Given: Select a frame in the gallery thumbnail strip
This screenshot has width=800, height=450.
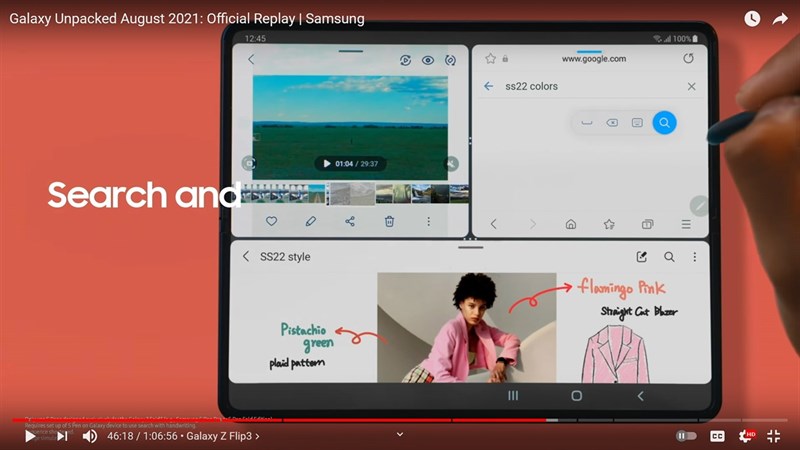Looking at the screenshot, I should [x=355, y=194].
